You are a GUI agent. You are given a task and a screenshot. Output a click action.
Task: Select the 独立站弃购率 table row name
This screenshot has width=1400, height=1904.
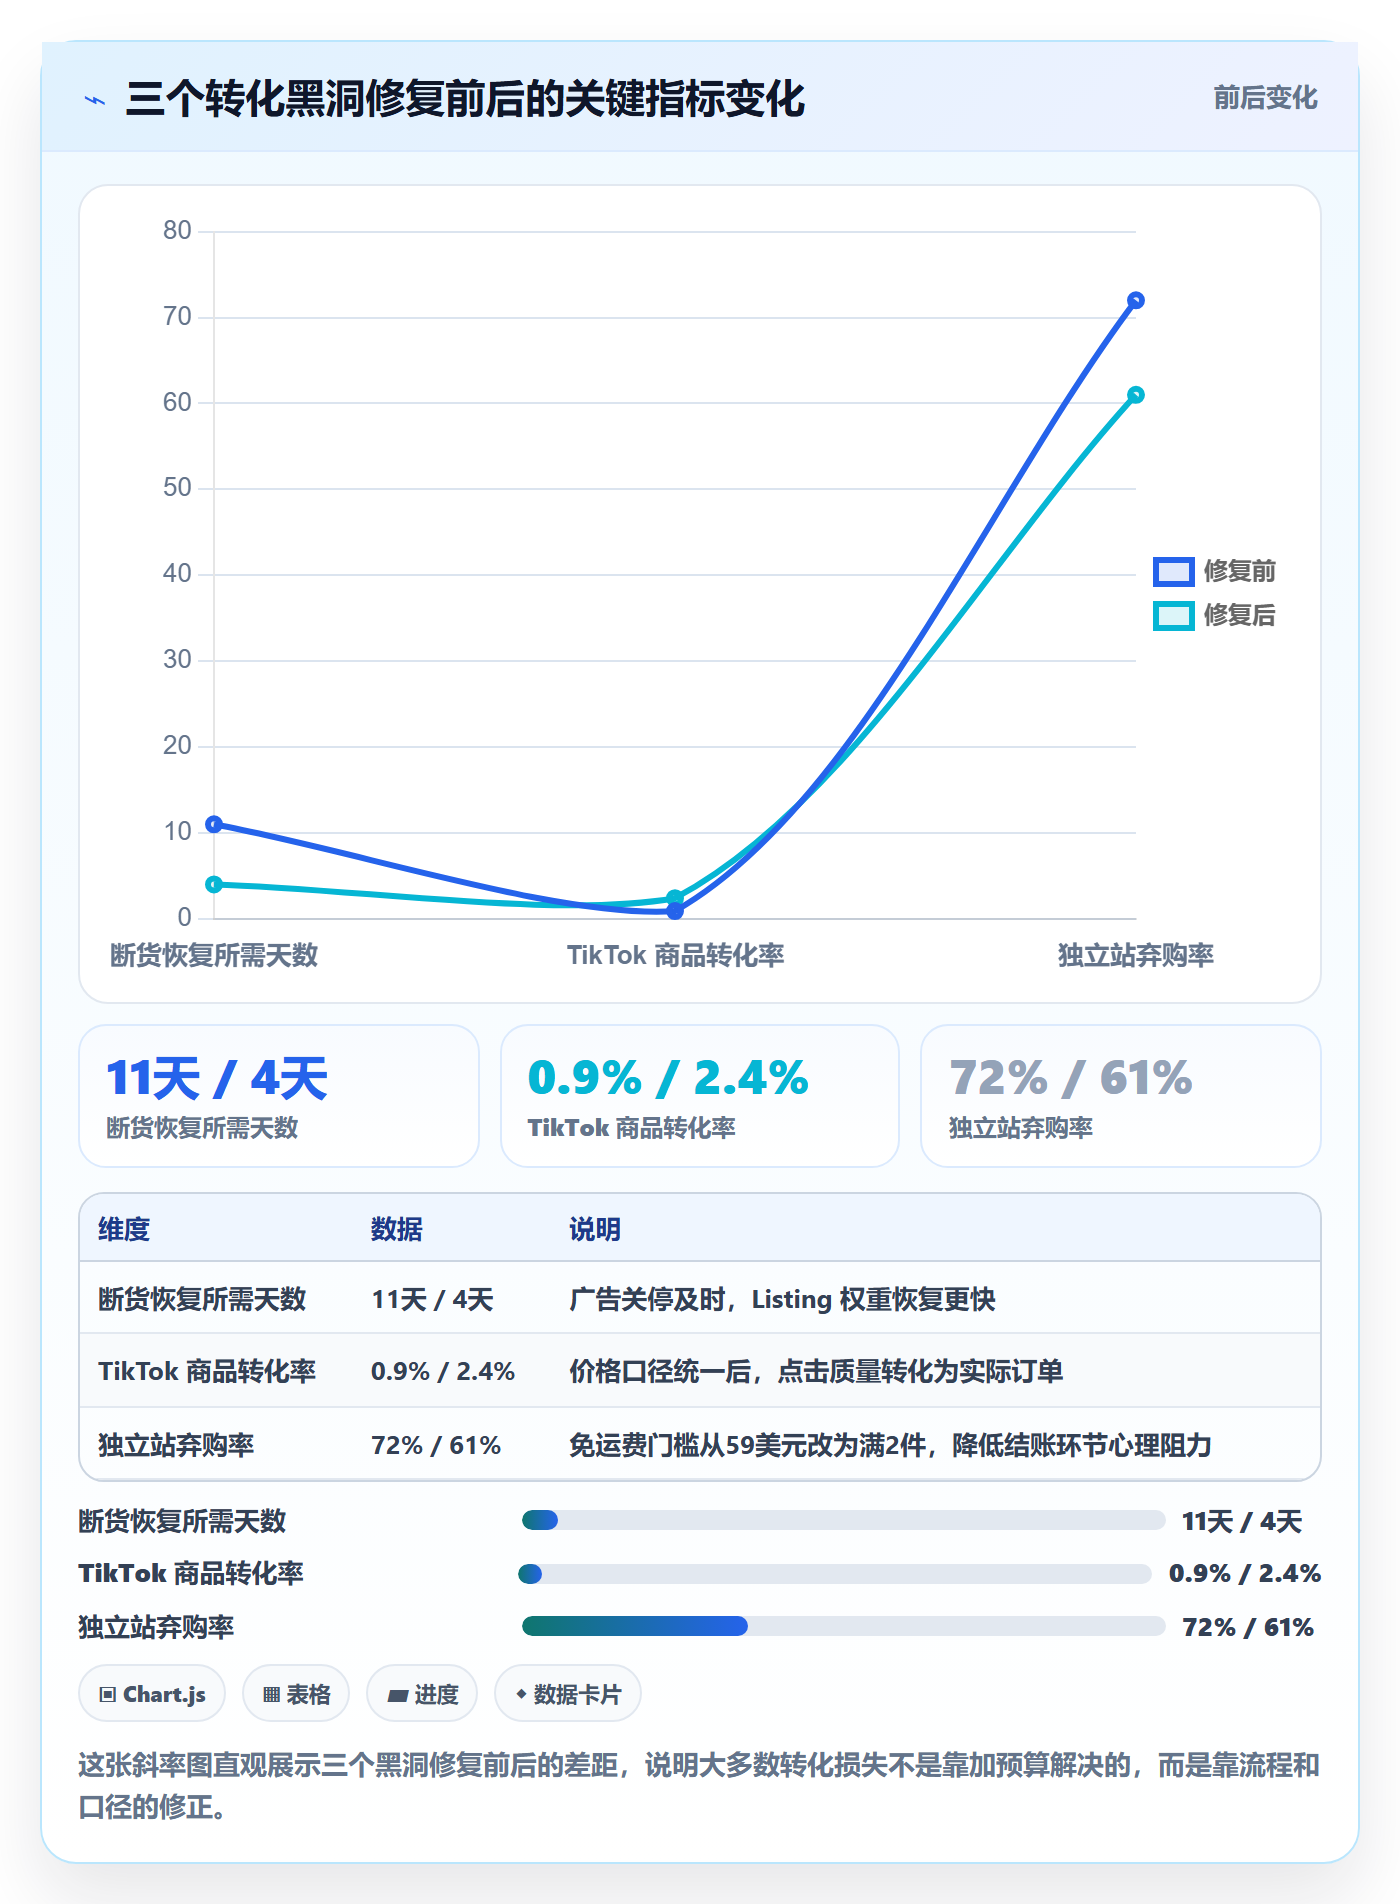click(176, 1445)
